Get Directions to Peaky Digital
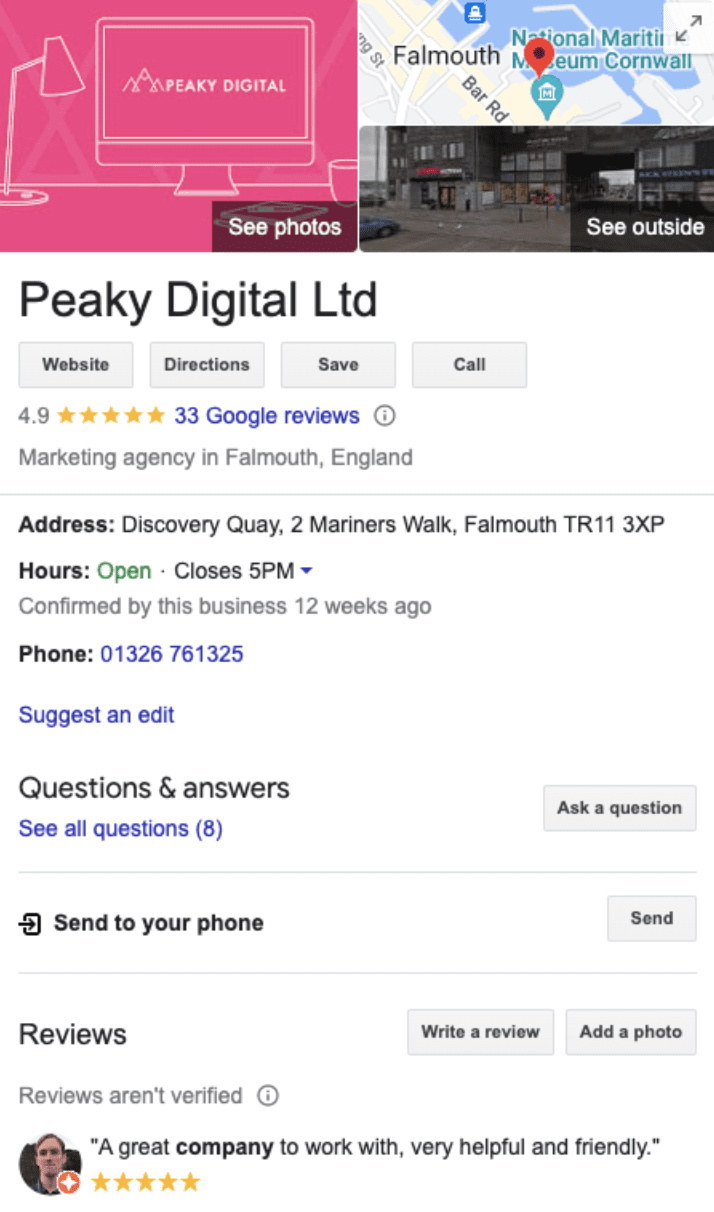 click(x=207, y=365)
